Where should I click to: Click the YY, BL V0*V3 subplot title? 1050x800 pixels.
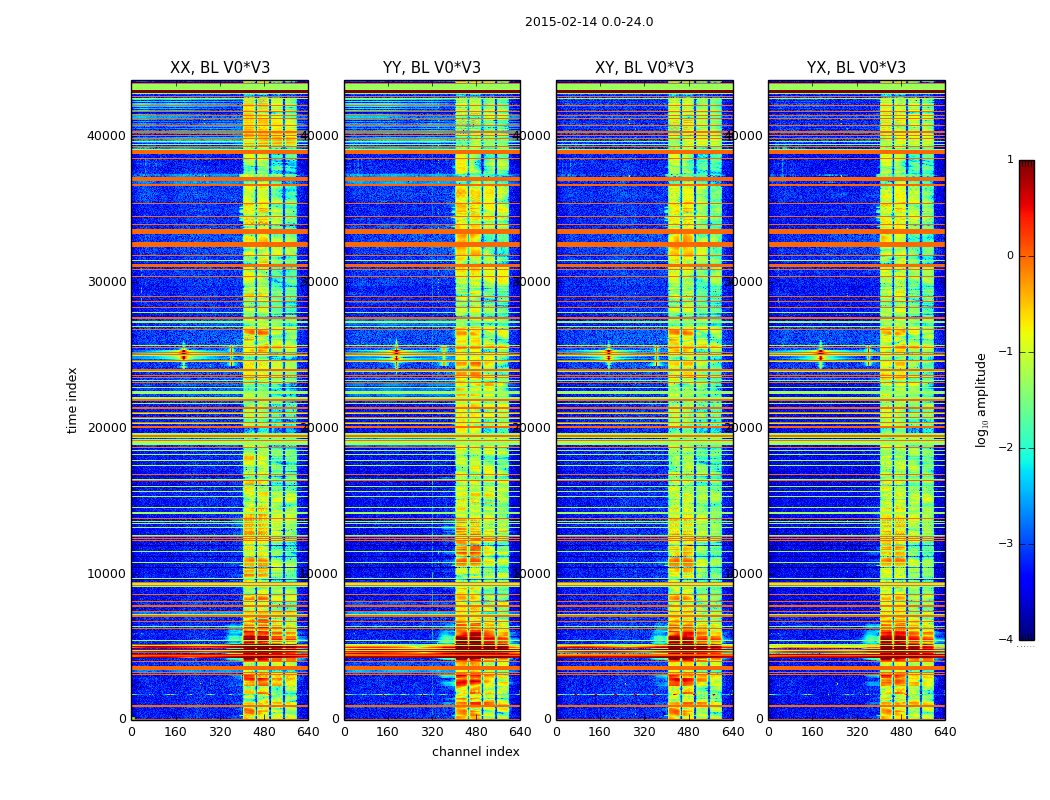[432, 68]
